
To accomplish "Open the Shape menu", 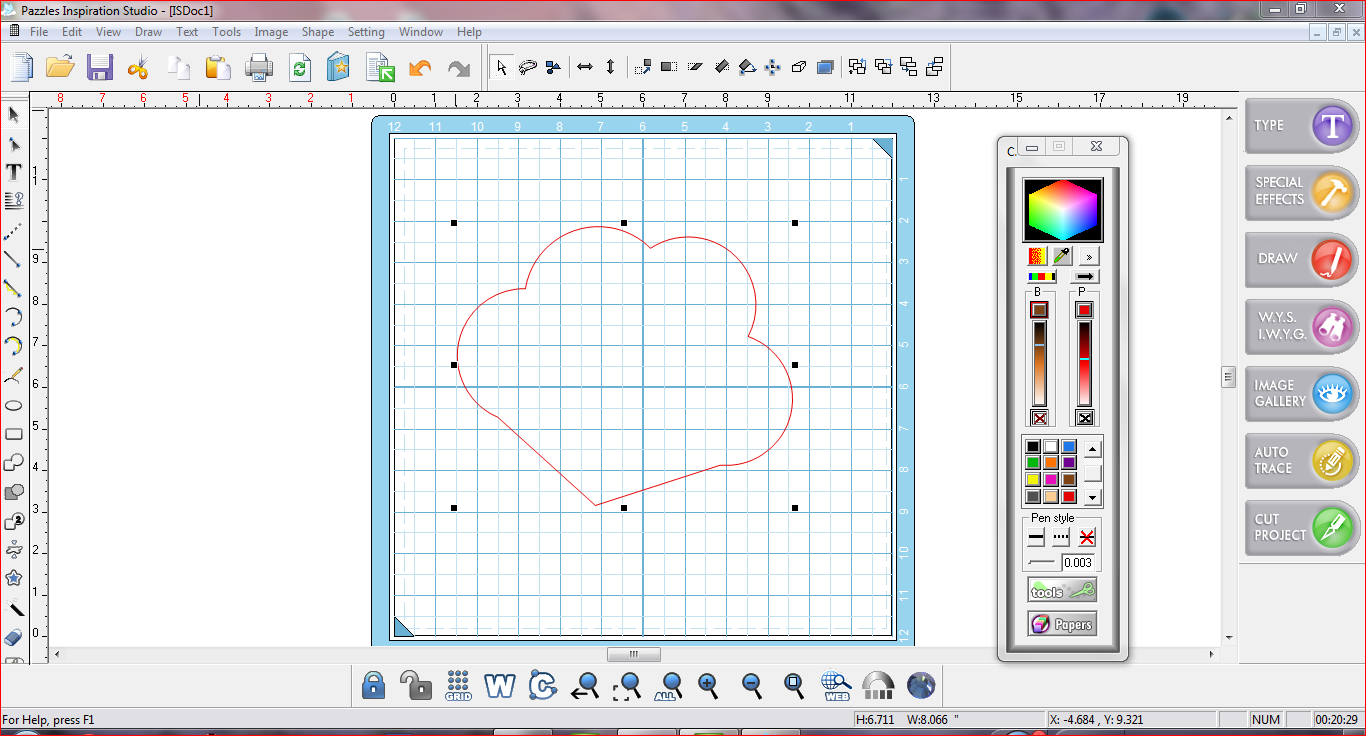I will point(318,32).
